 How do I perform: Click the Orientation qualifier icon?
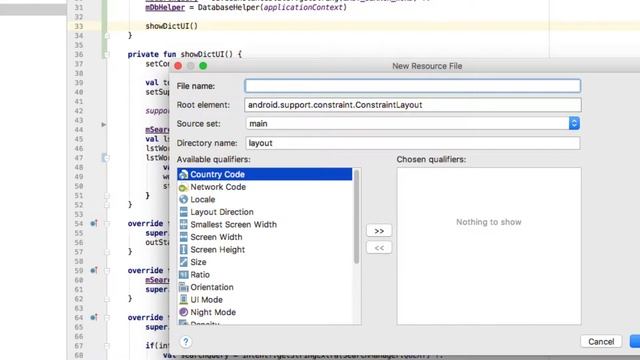(183, 287)
